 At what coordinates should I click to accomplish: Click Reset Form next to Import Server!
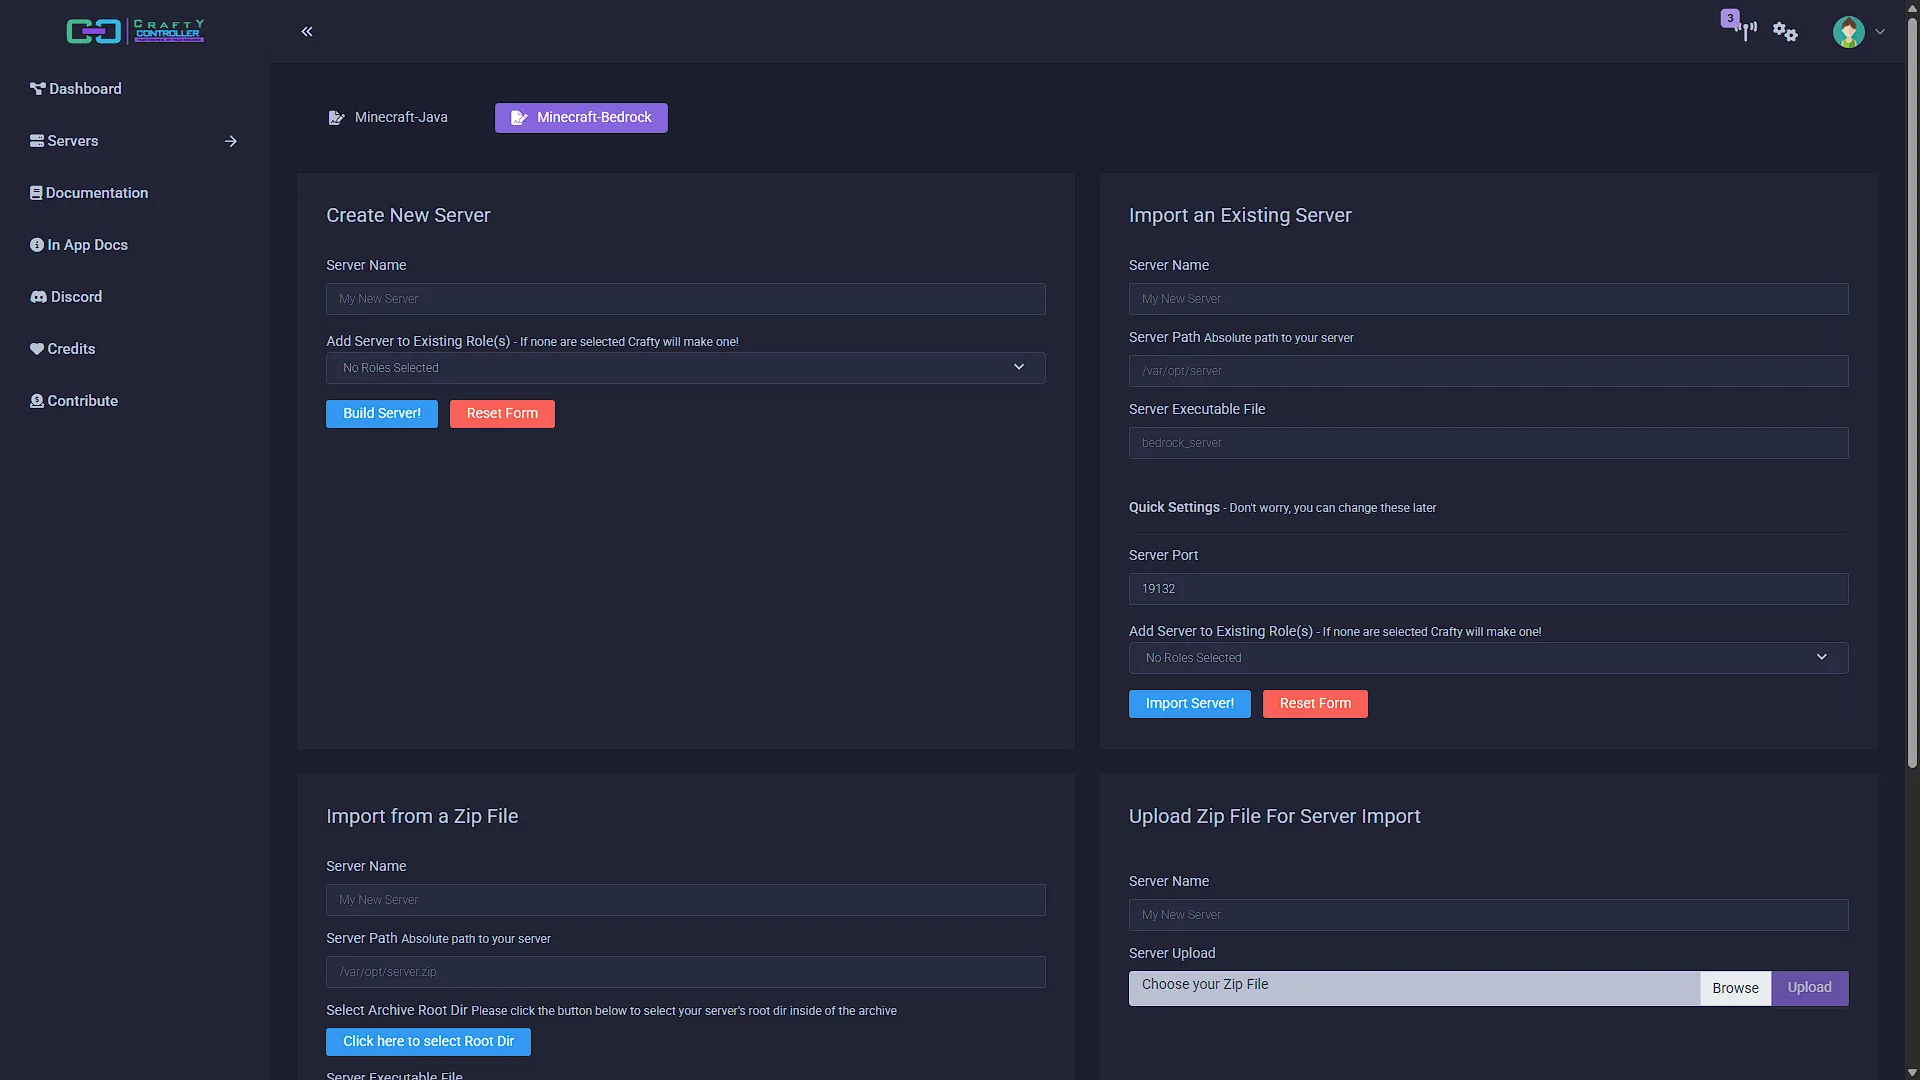coord(1315,704)
